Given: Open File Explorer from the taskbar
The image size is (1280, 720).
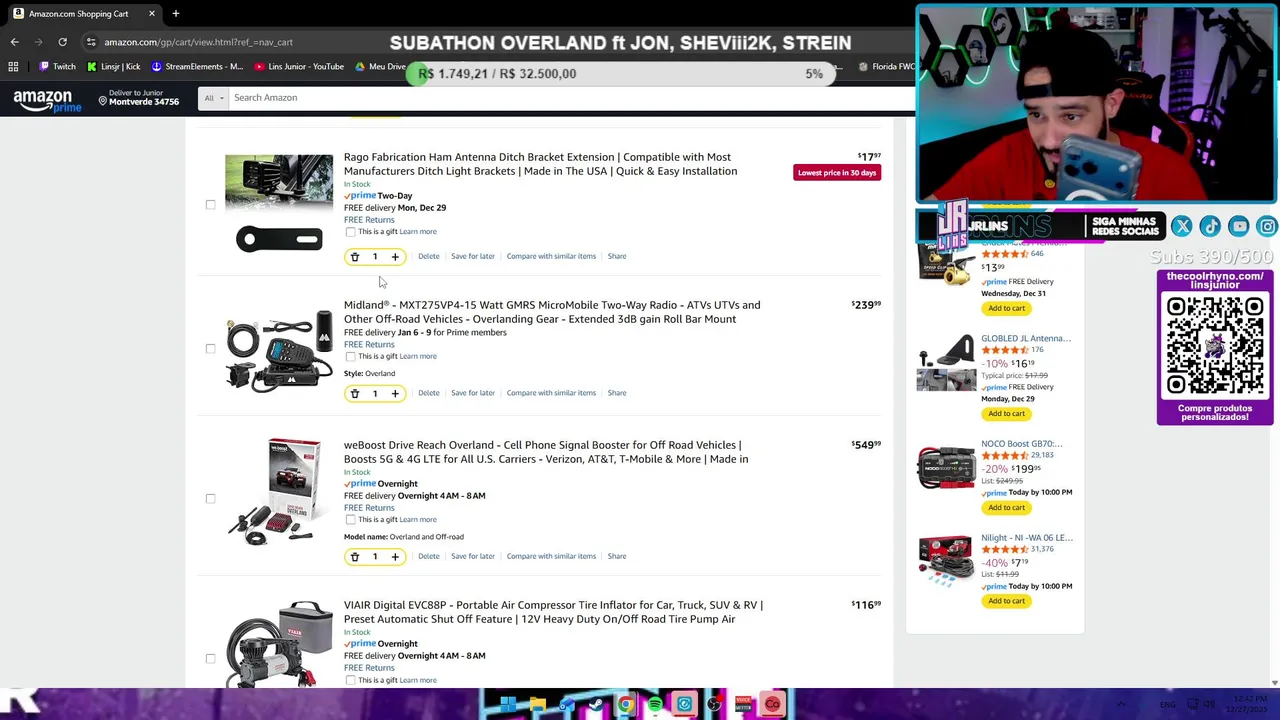Looking at the screenshot, I should pos(537,705).
